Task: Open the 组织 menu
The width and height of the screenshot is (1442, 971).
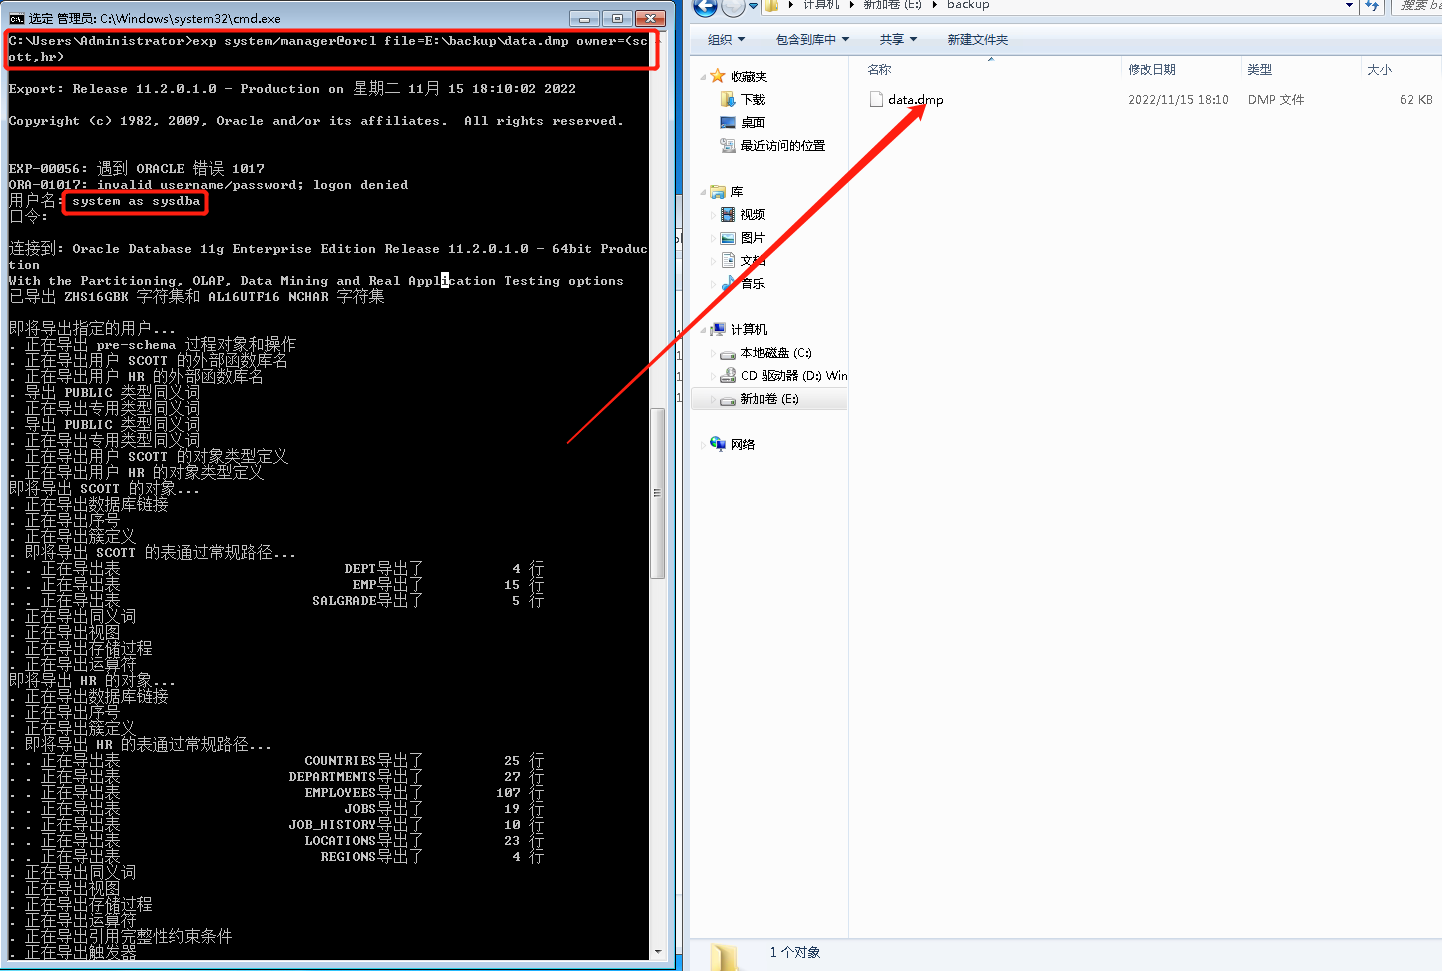Action: (726, 40)
